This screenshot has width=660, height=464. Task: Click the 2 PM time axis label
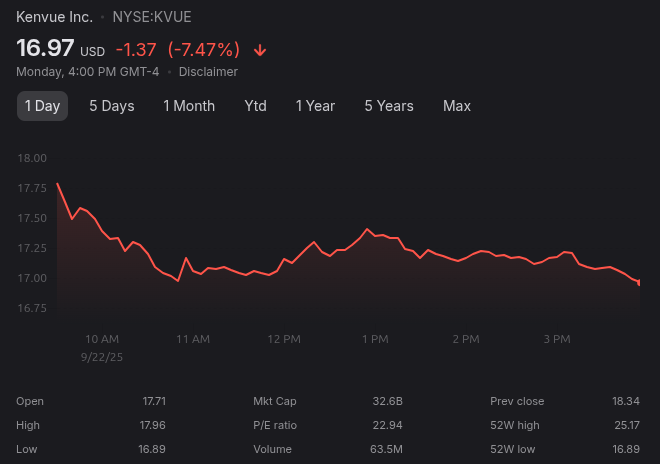click(x=466, y=339)
